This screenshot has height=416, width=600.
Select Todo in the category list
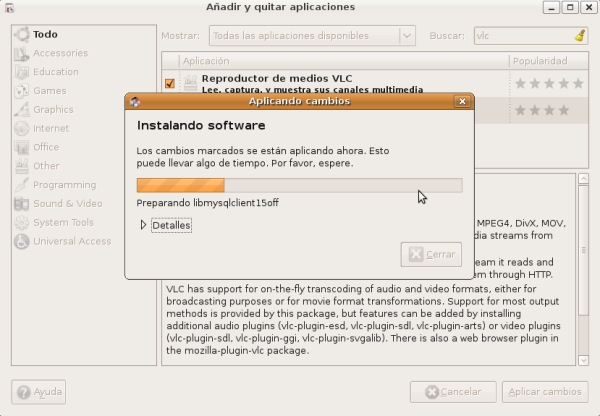click(x=45, y=34)
